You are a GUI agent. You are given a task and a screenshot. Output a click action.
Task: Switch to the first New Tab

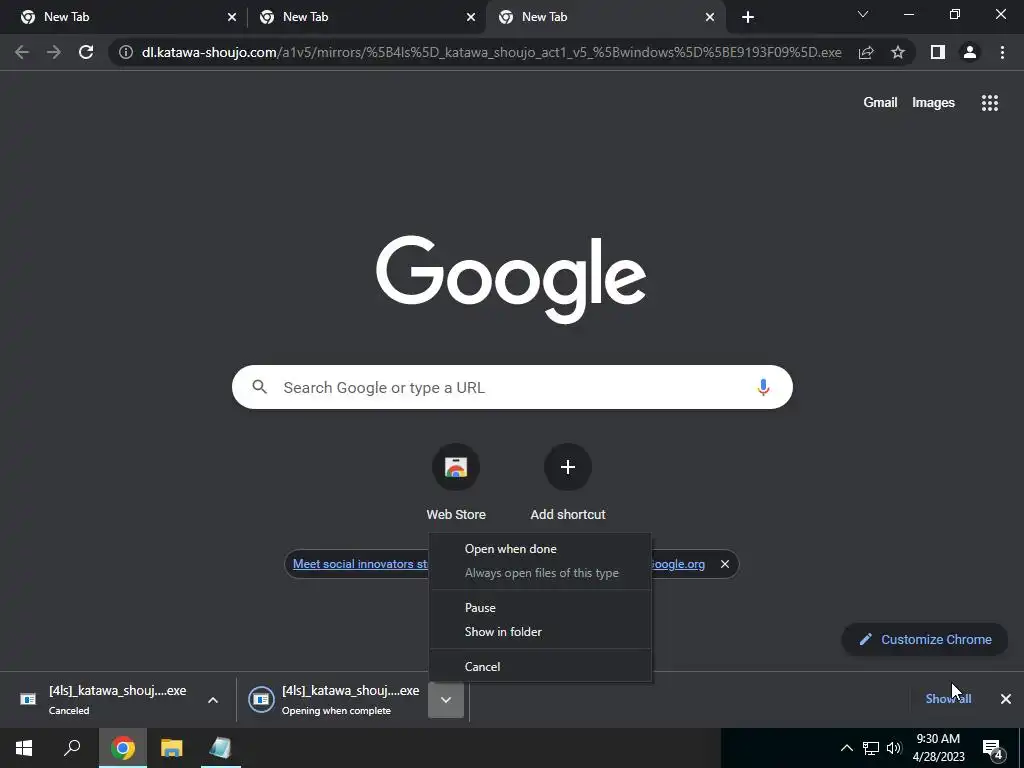(x=124, y=17)
